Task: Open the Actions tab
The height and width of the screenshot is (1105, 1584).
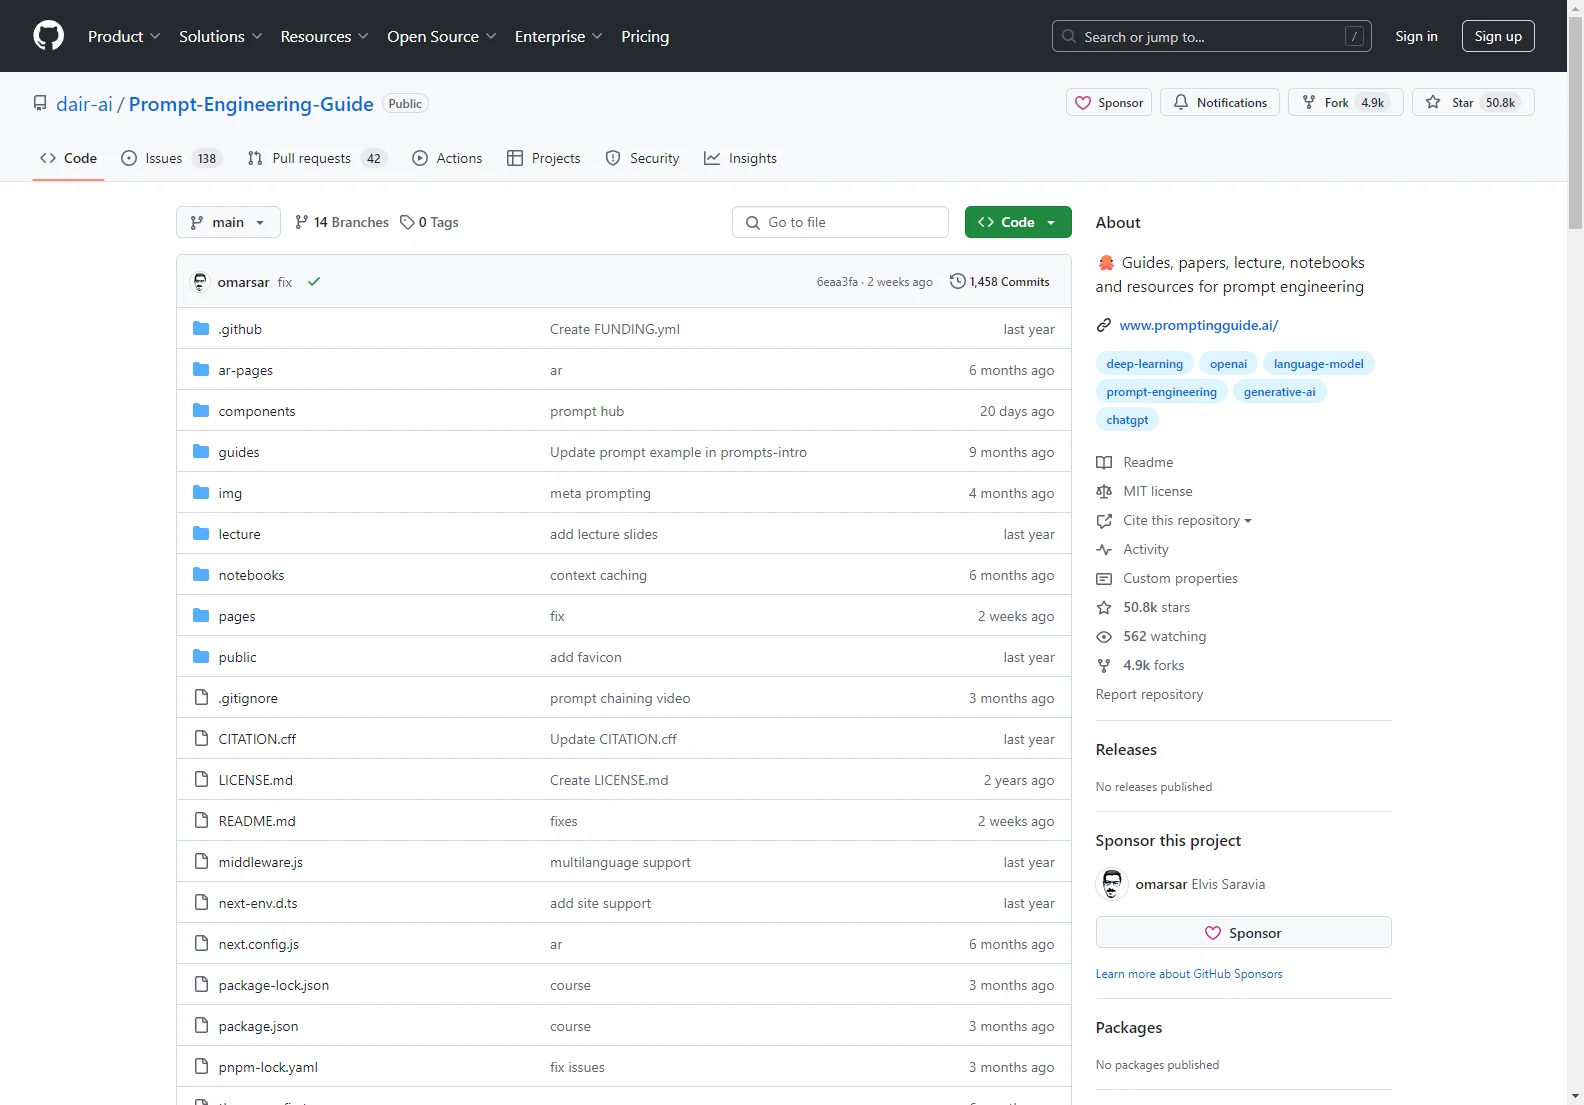Action: click(x=447, y=158)
